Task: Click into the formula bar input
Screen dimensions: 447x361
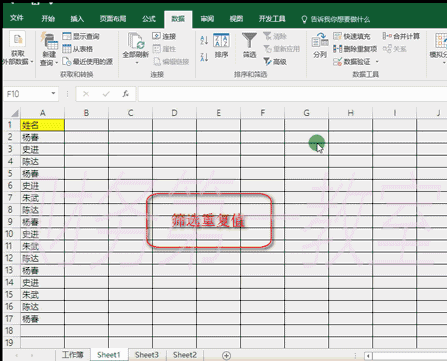Action: pyautogui.click(x=292, y=94)
